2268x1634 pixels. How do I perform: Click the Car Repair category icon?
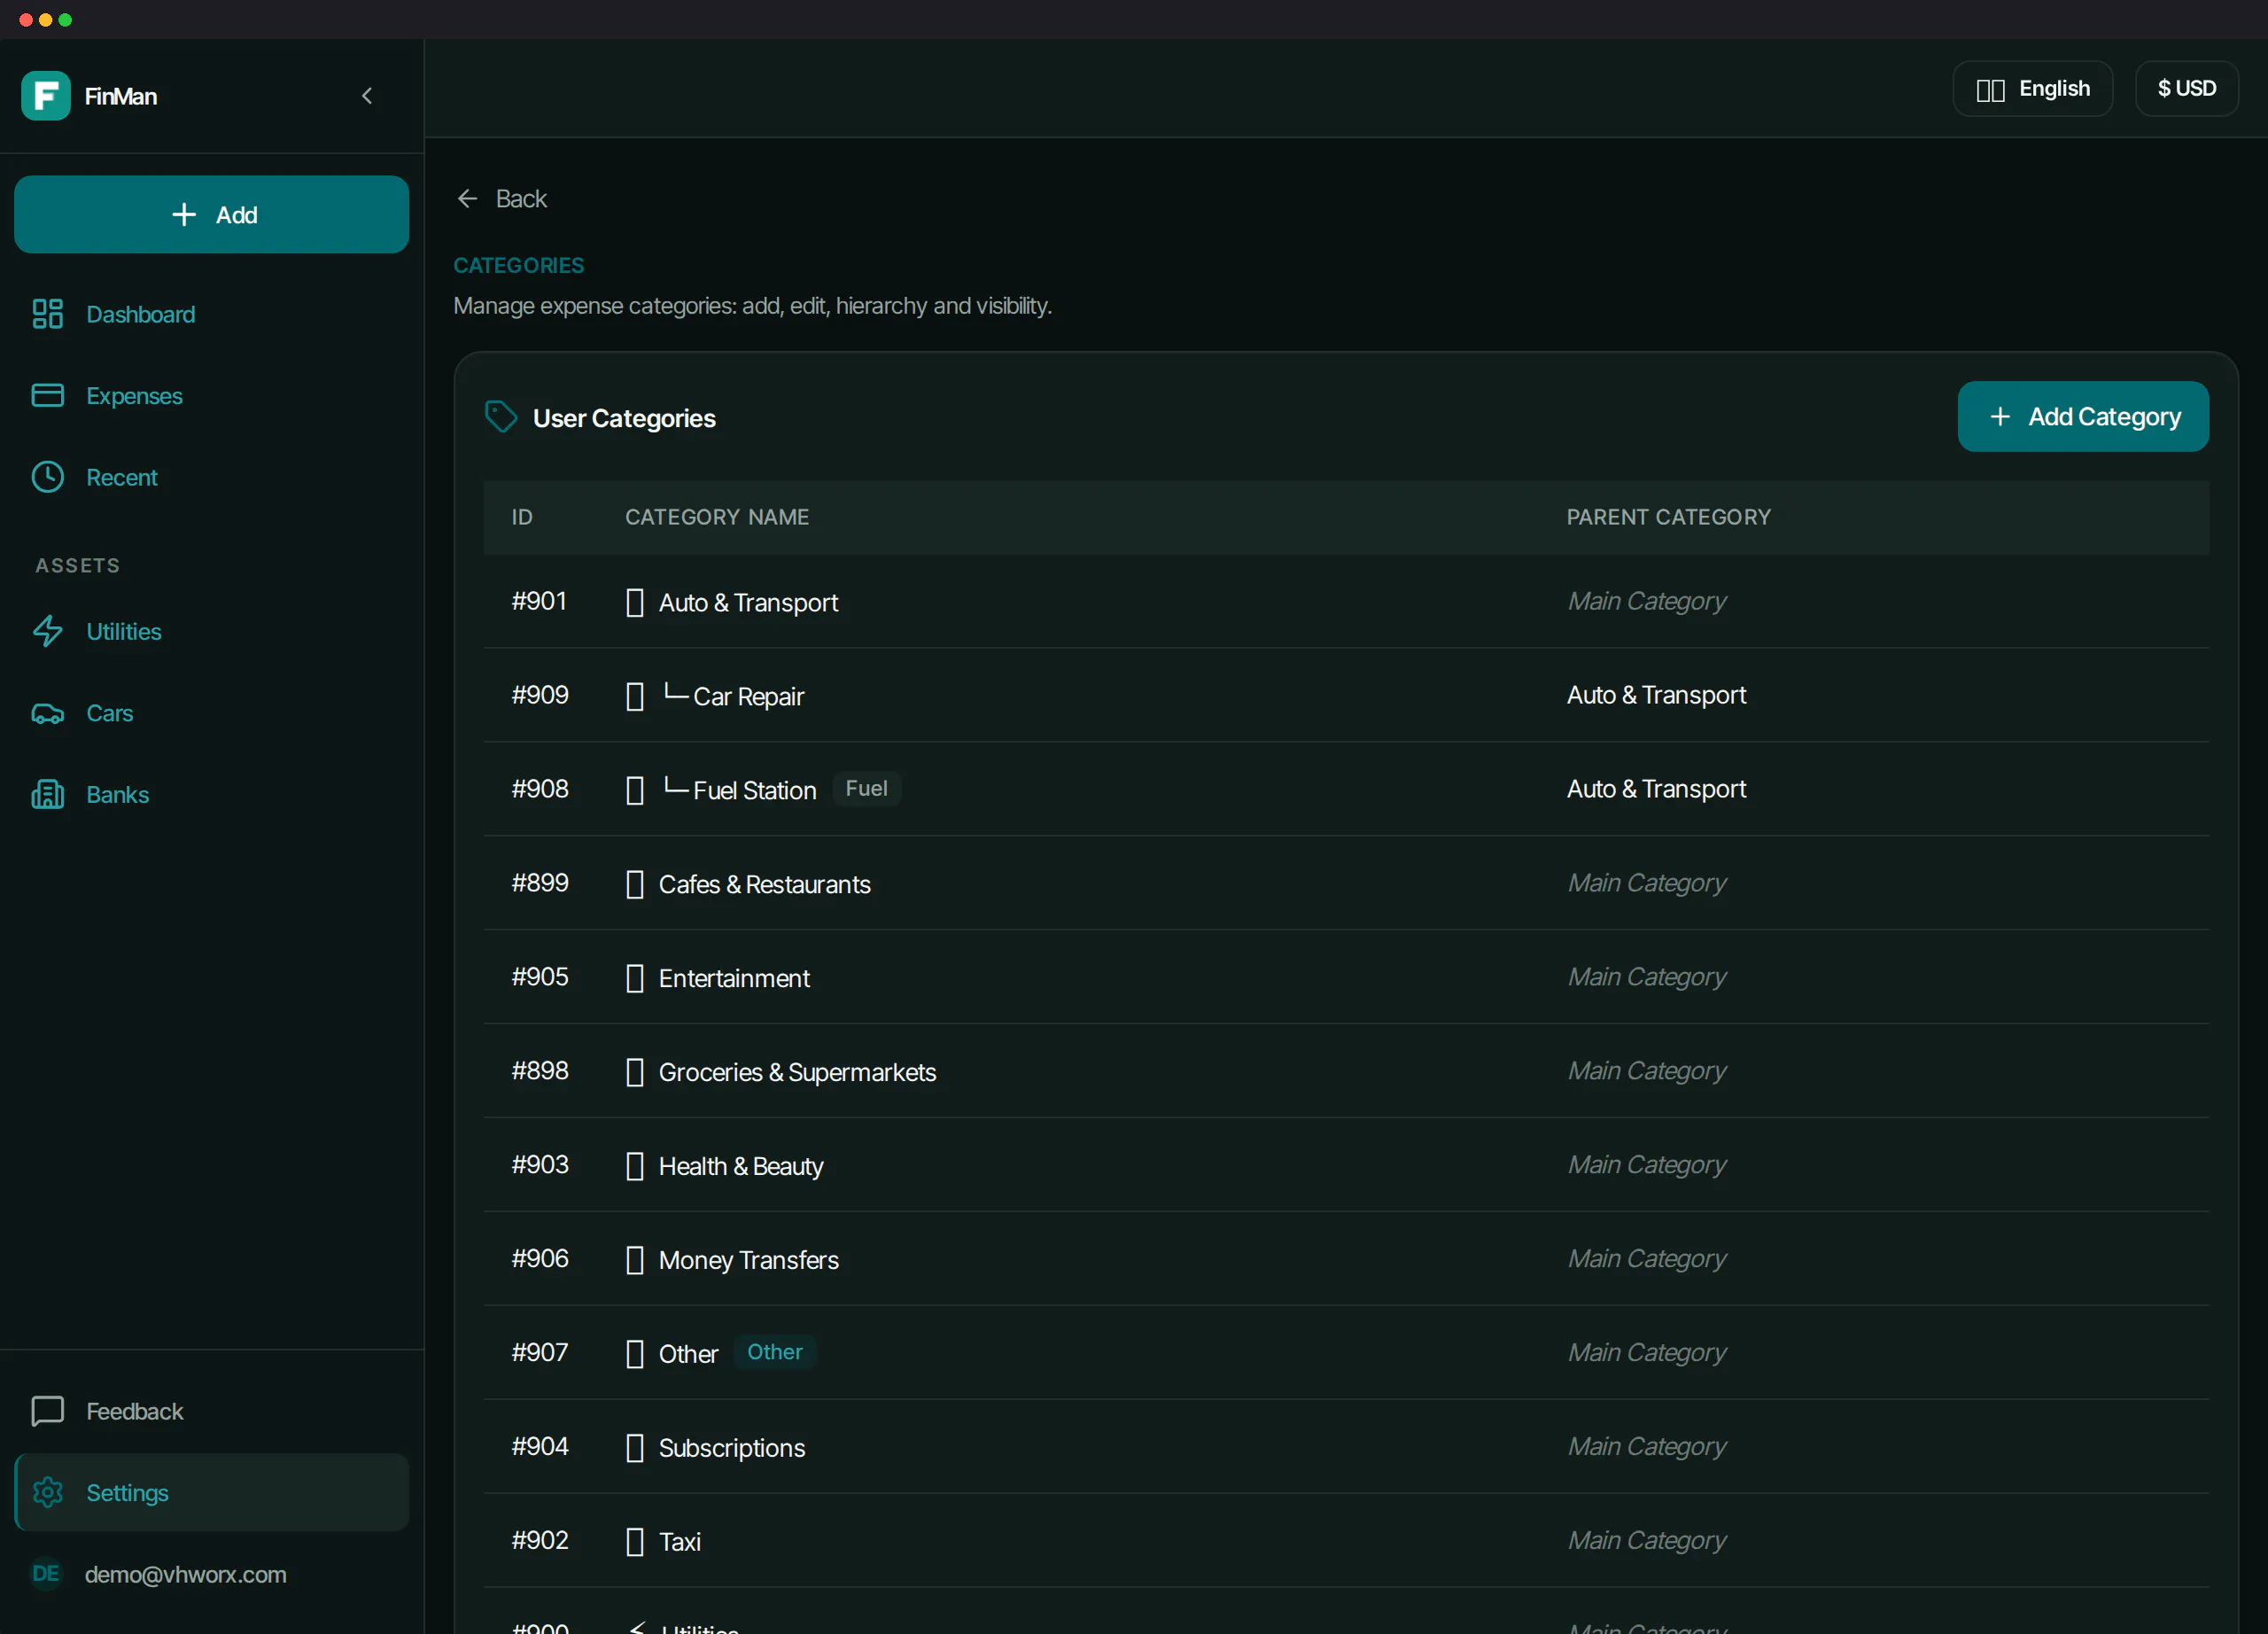634,696
